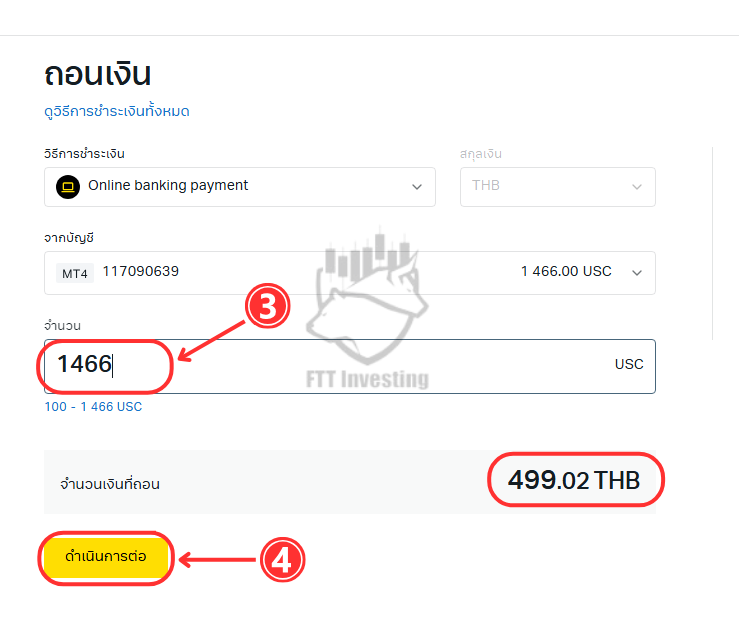739x639 pixels.
Task: Expand the account selector chevron
Action: click(x=637, y=273)
